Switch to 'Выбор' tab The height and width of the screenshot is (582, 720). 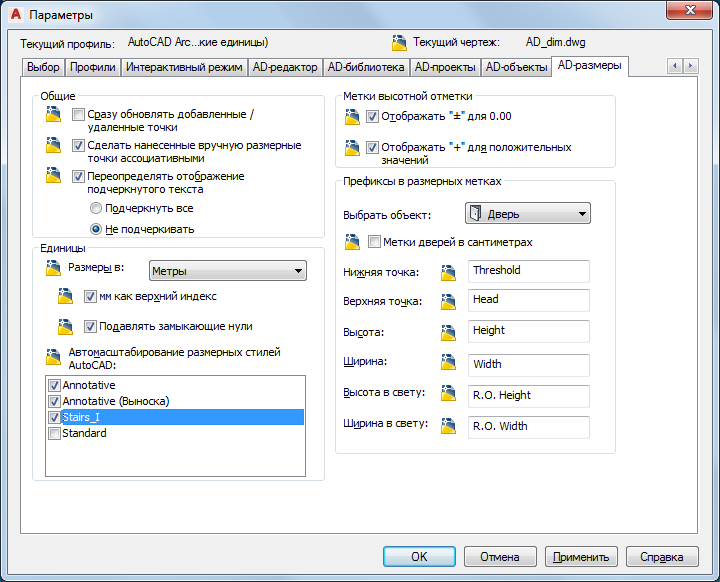pos(43,68)
